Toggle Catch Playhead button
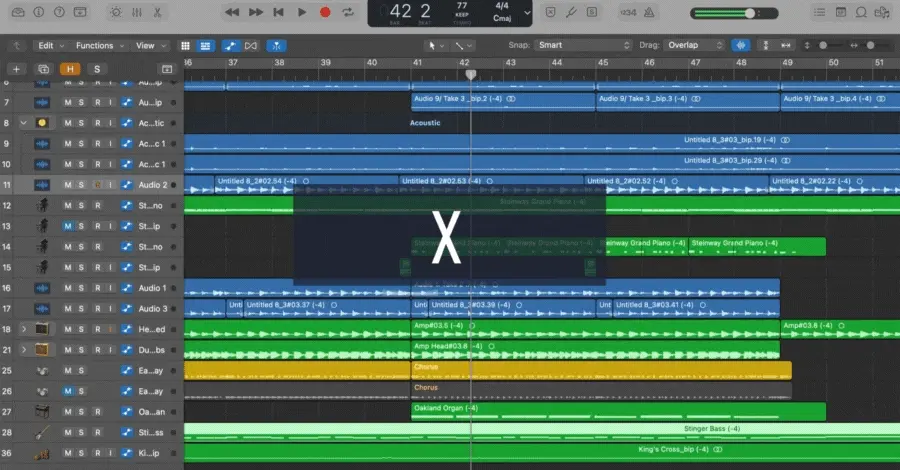The height and width of the screenshot is (470, 900). click(276, 46)
